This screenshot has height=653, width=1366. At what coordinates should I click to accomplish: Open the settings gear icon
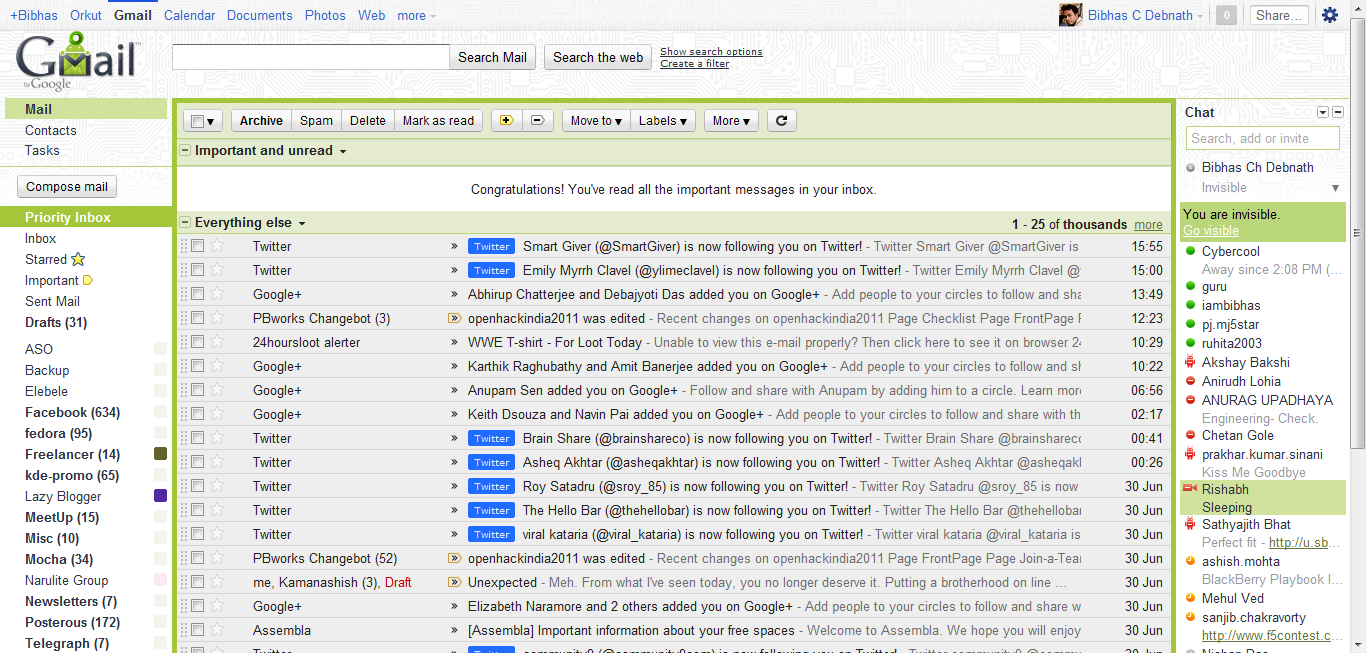pos(1330,15)
